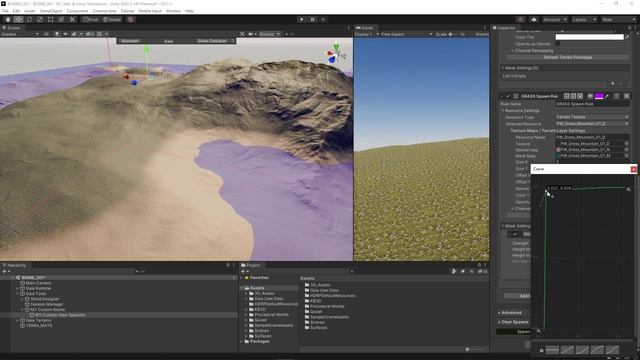This screenshot has height=360, width=640.
Task: Open the Free Aspect dropdown in Game view
Action: coord(406,34)
